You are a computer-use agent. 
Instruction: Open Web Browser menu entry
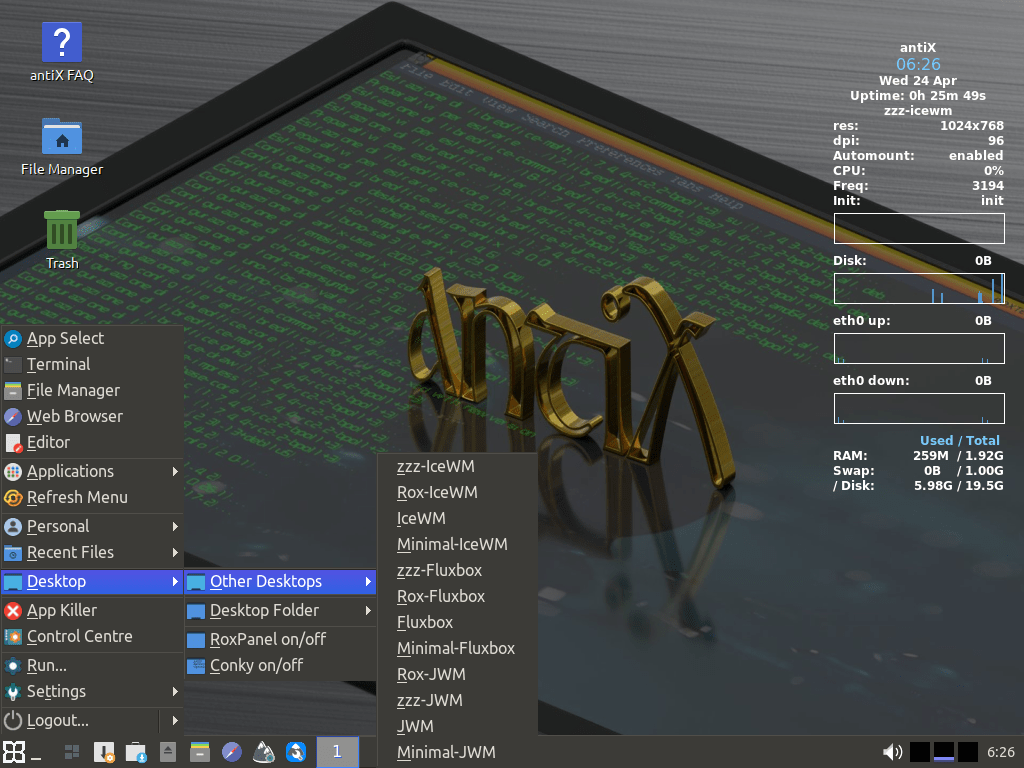pyautogui.click(x=92, y=417)
